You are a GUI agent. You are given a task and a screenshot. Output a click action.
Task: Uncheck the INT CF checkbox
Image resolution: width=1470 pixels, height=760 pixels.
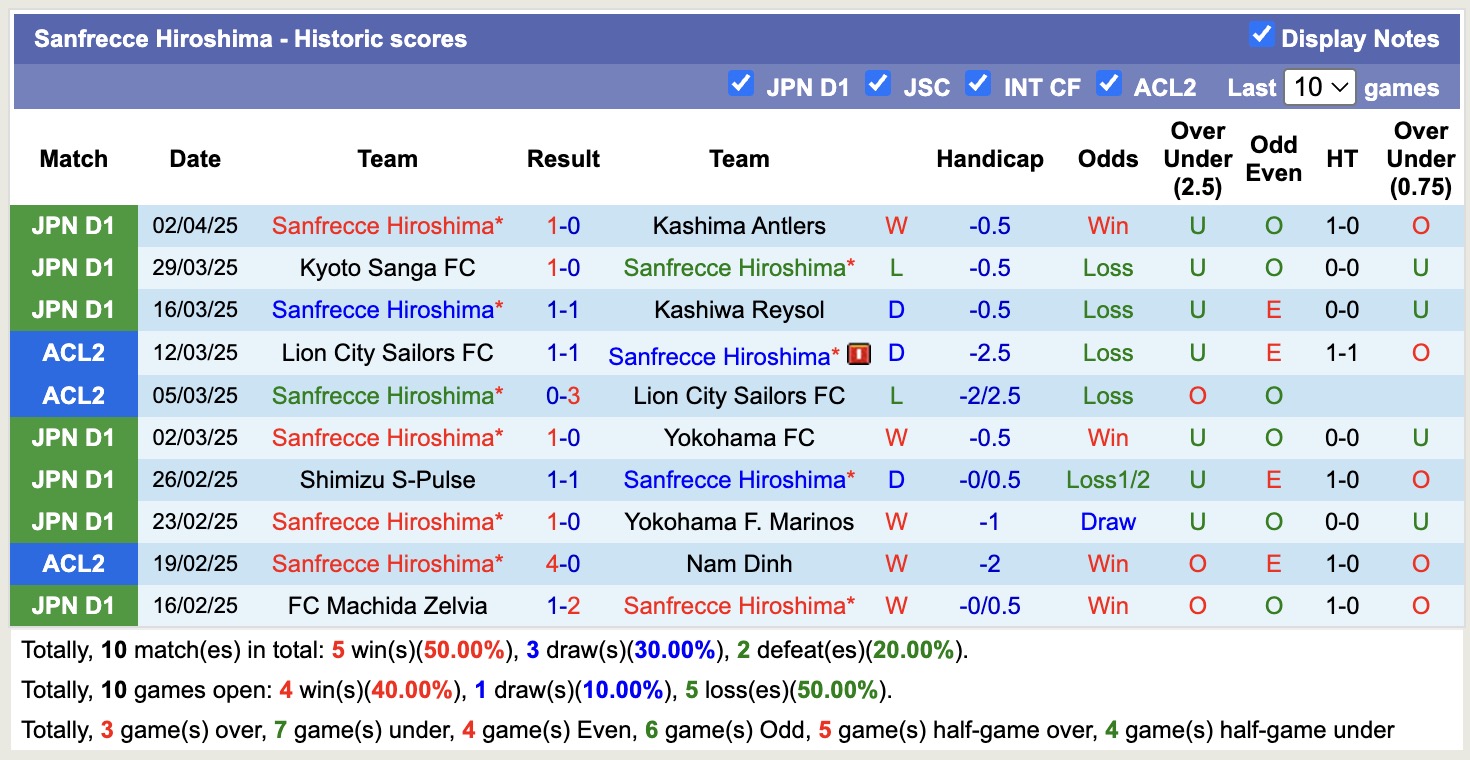[x=978, y=85]
